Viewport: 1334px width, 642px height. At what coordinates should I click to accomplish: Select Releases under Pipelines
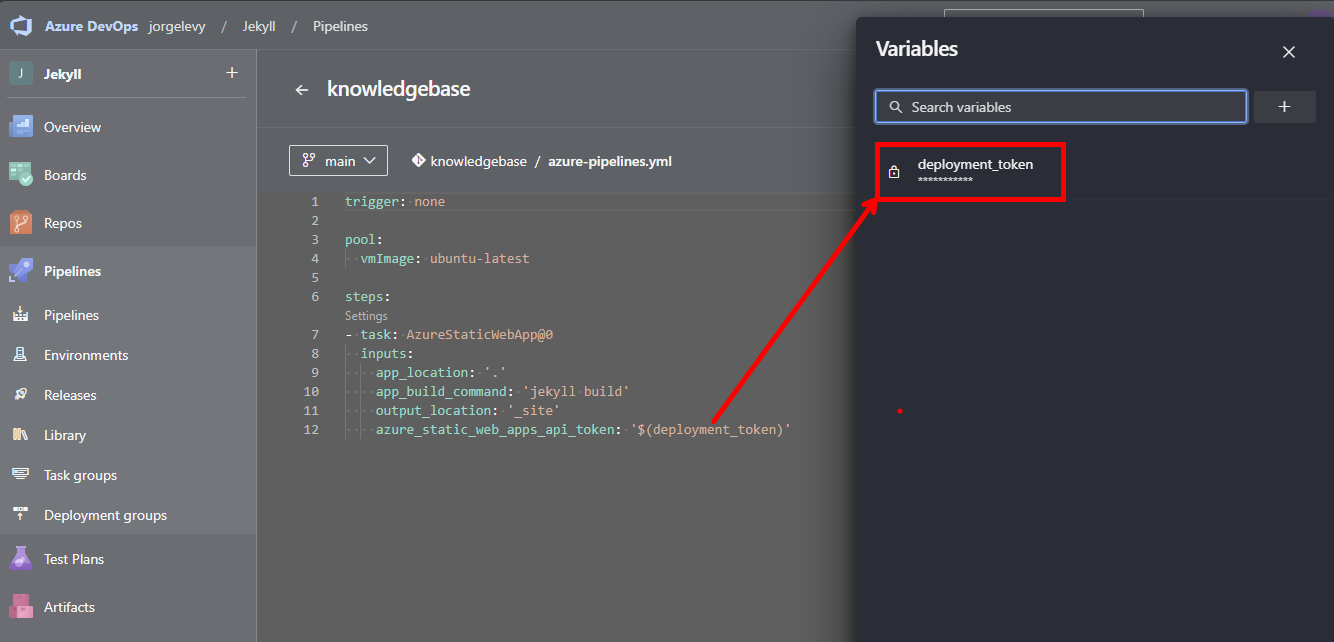point(70,395)
